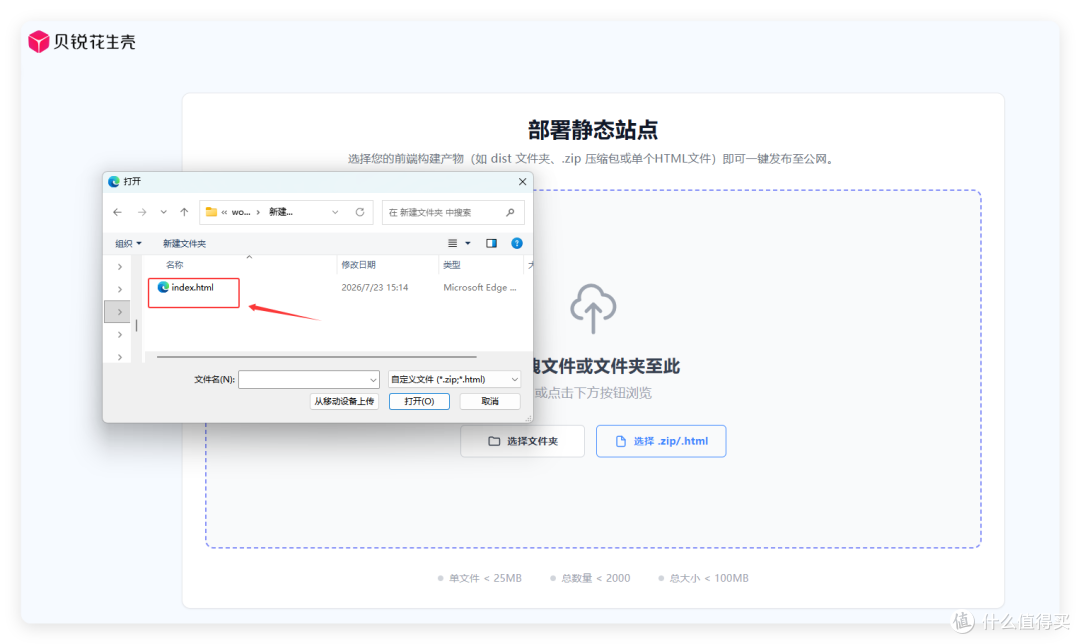This screenshot has width=1080, height=644.
Task: Expand the first navigation tree chevron
Action: (x=120, y=267)
